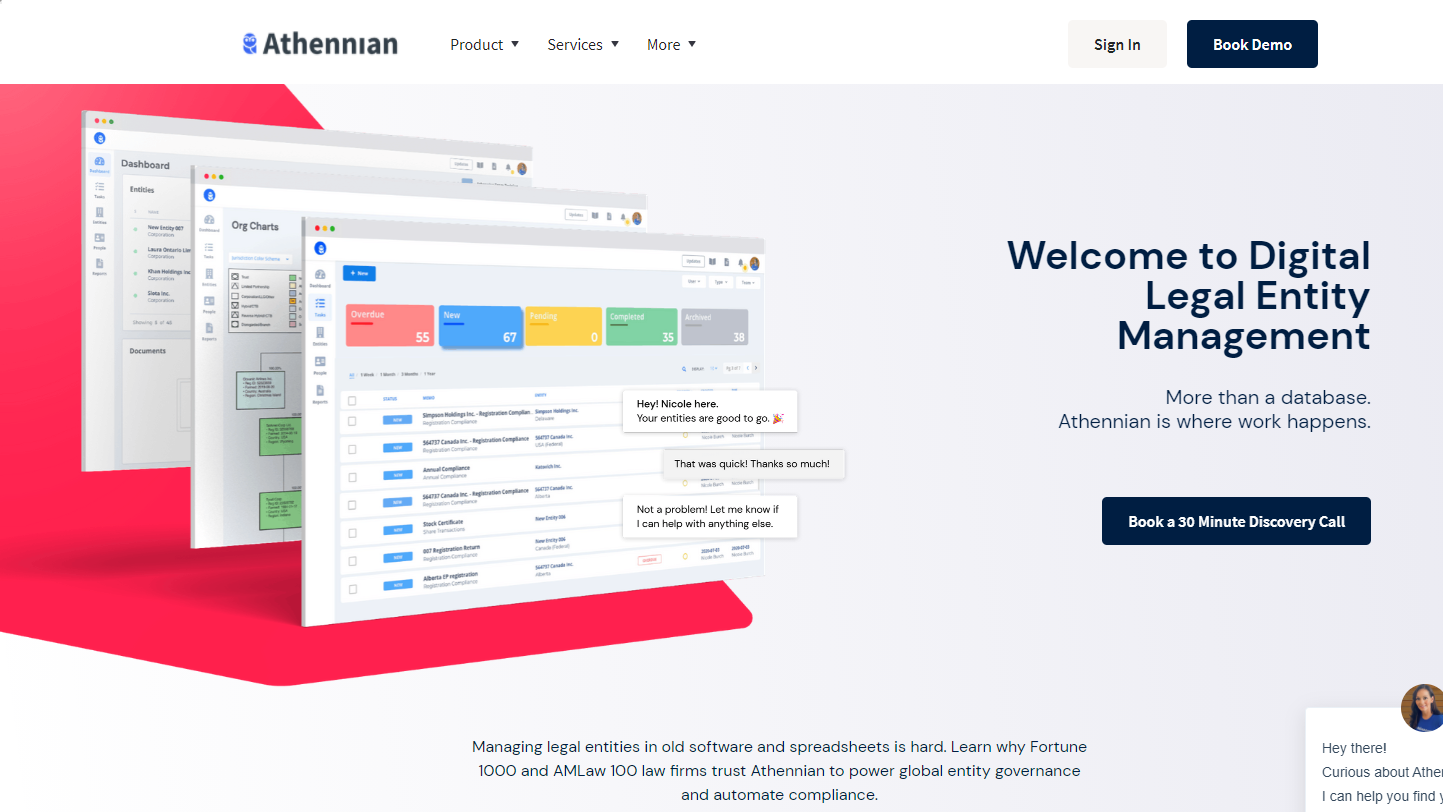
Task: Open Reports icon in the front window sidebar
Action: pos(320,392)
